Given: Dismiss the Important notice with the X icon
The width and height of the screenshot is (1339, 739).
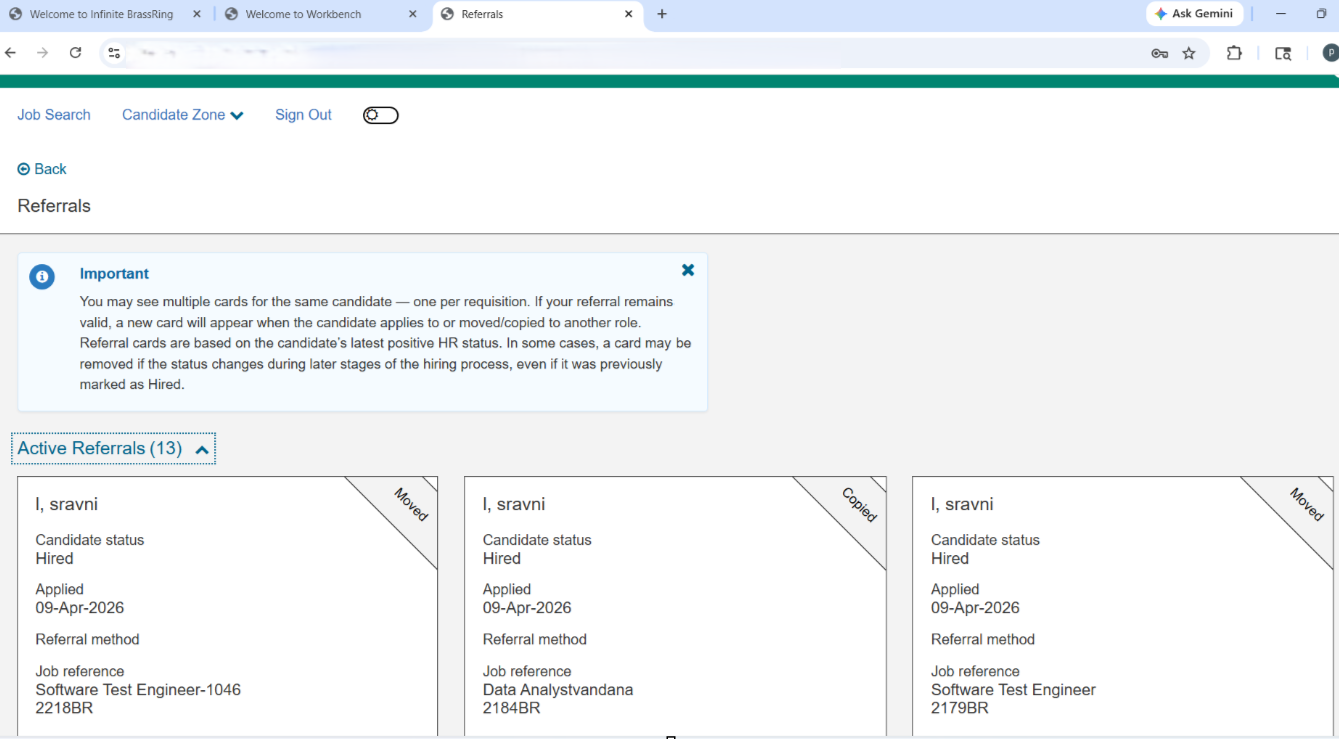Looking at the screenshot, I should 688,270.
